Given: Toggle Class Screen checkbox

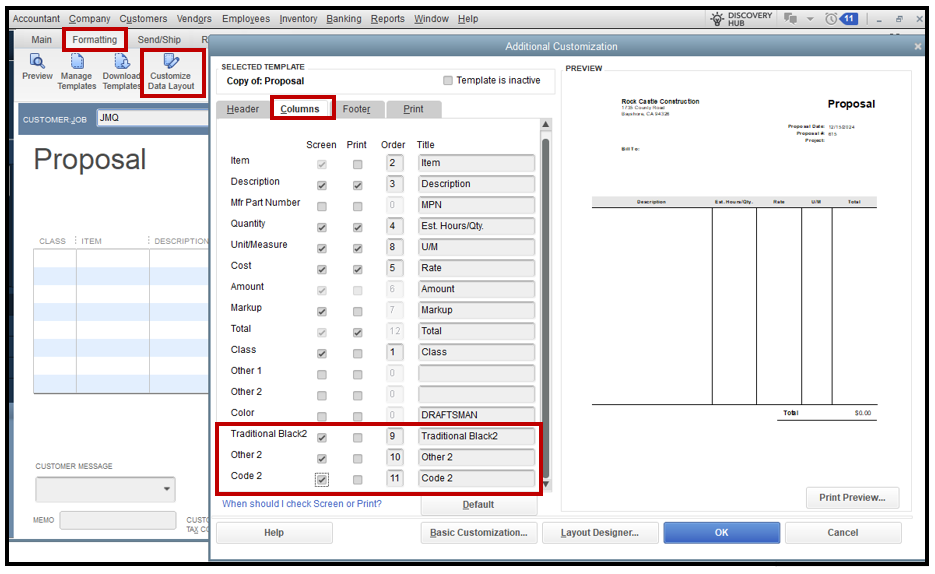Looking at the screenshot, I should [322, 353].
